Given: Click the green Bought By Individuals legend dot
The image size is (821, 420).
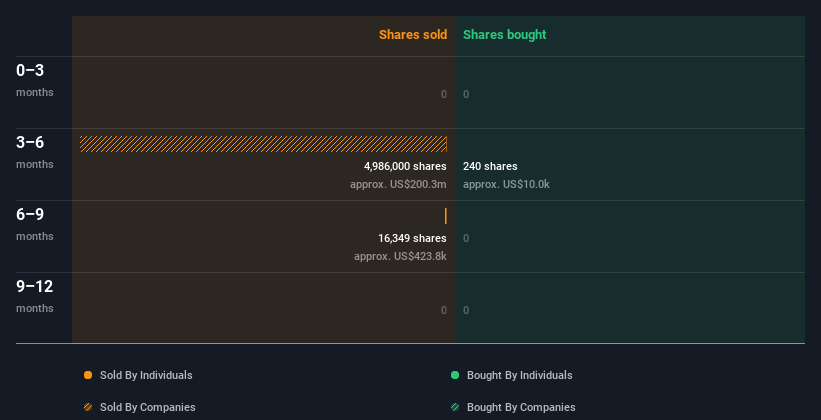Looking at the screenshot, I should click(x=455, y=375).
